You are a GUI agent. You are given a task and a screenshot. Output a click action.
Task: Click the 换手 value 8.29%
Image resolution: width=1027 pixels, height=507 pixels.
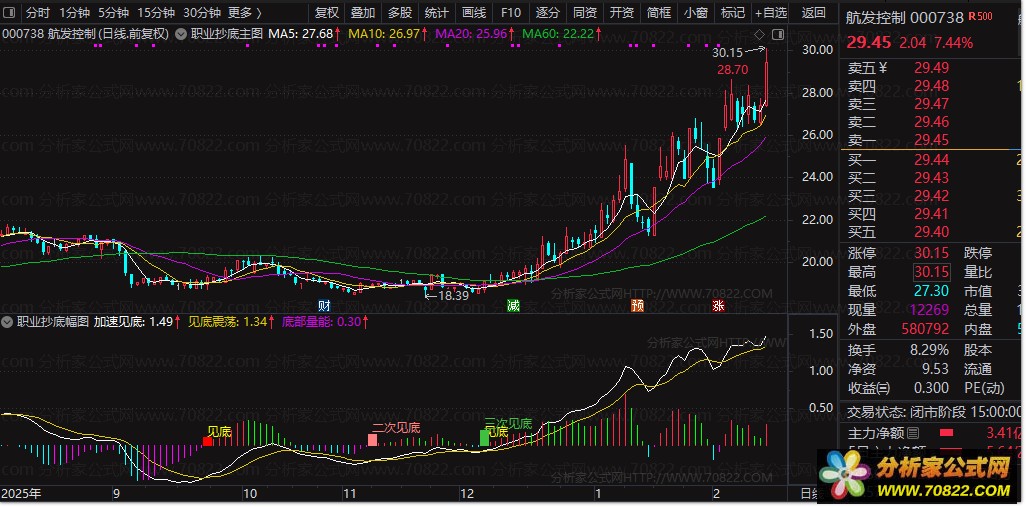(929, 350)
